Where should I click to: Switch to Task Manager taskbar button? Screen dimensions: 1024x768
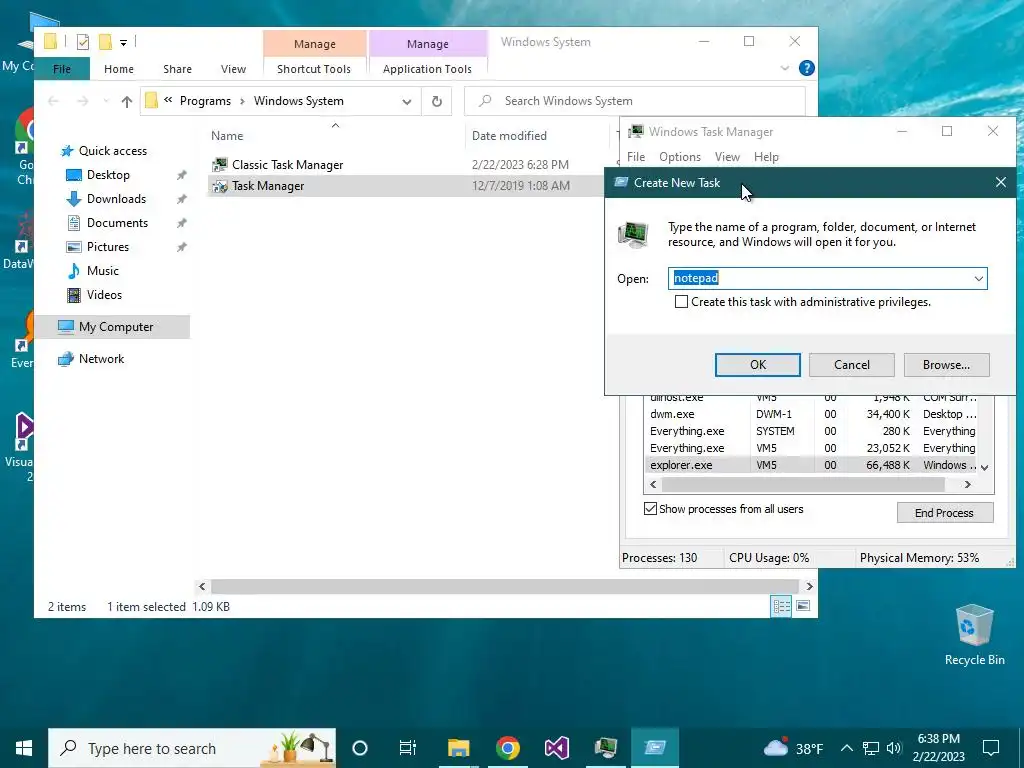pos(606,748)
